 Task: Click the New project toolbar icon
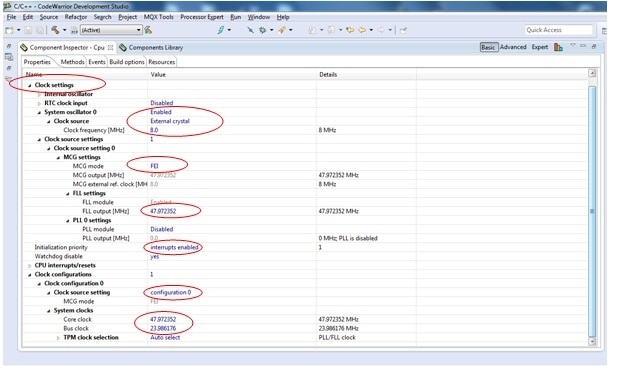point(9,30)
